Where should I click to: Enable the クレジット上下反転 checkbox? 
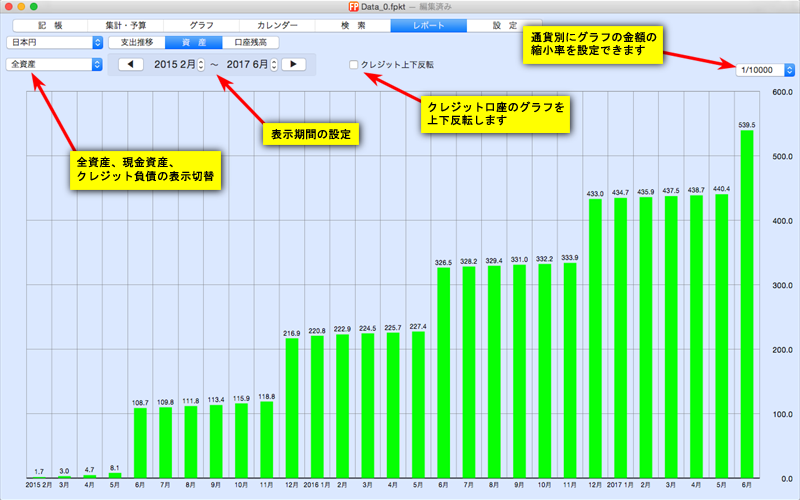[x=353, y=65]
